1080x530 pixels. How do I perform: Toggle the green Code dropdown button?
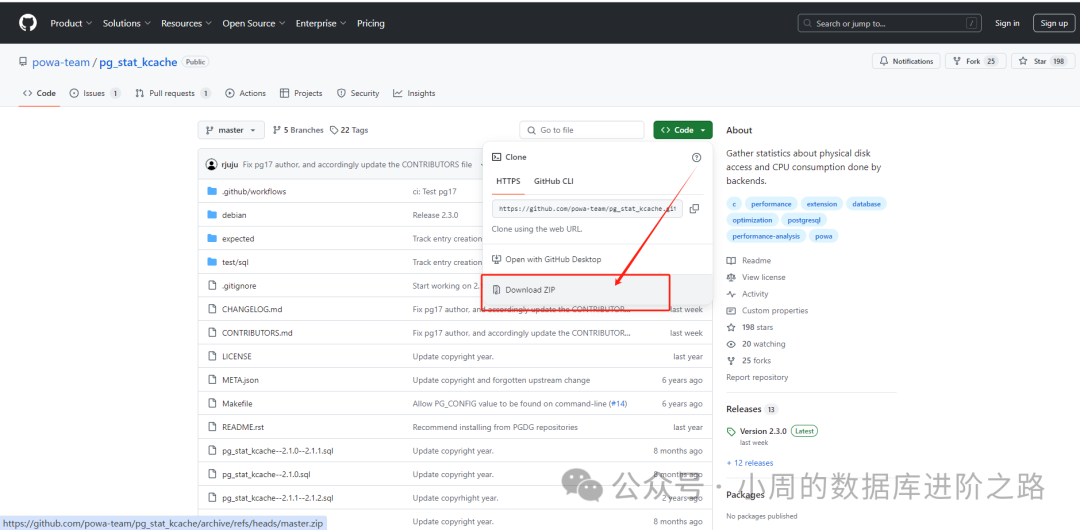click(683, 130)
